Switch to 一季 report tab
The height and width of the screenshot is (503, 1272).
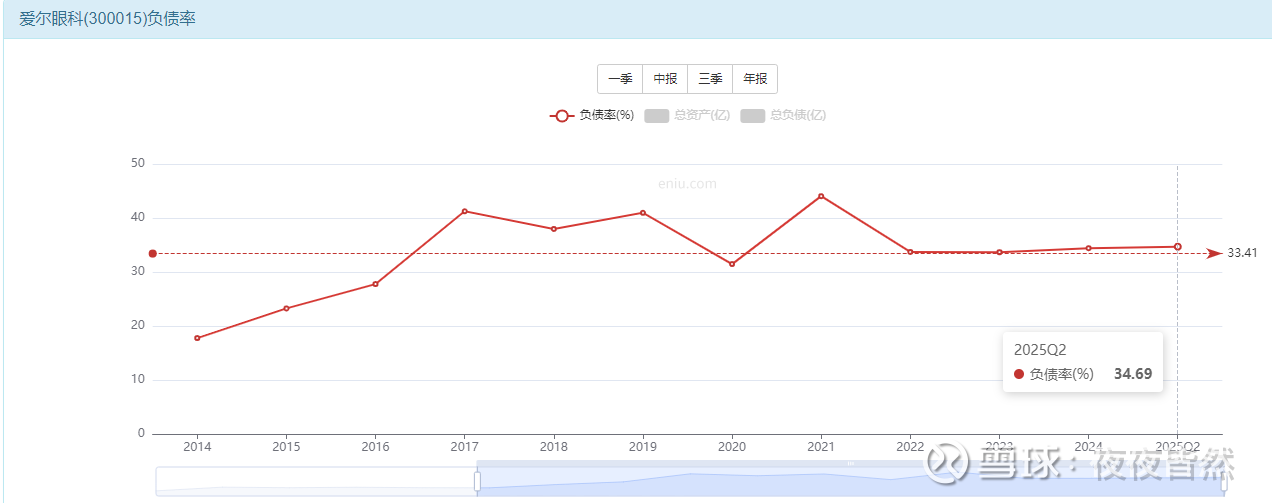click(620, 79)
